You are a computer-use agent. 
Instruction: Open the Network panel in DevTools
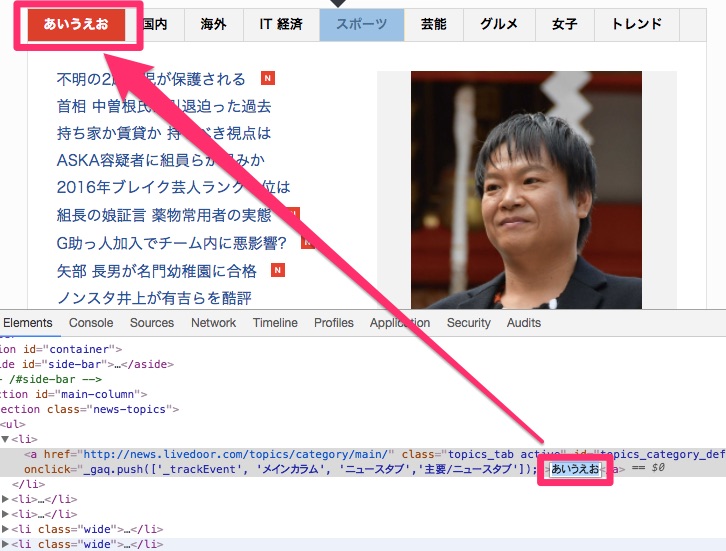[213, 323]
